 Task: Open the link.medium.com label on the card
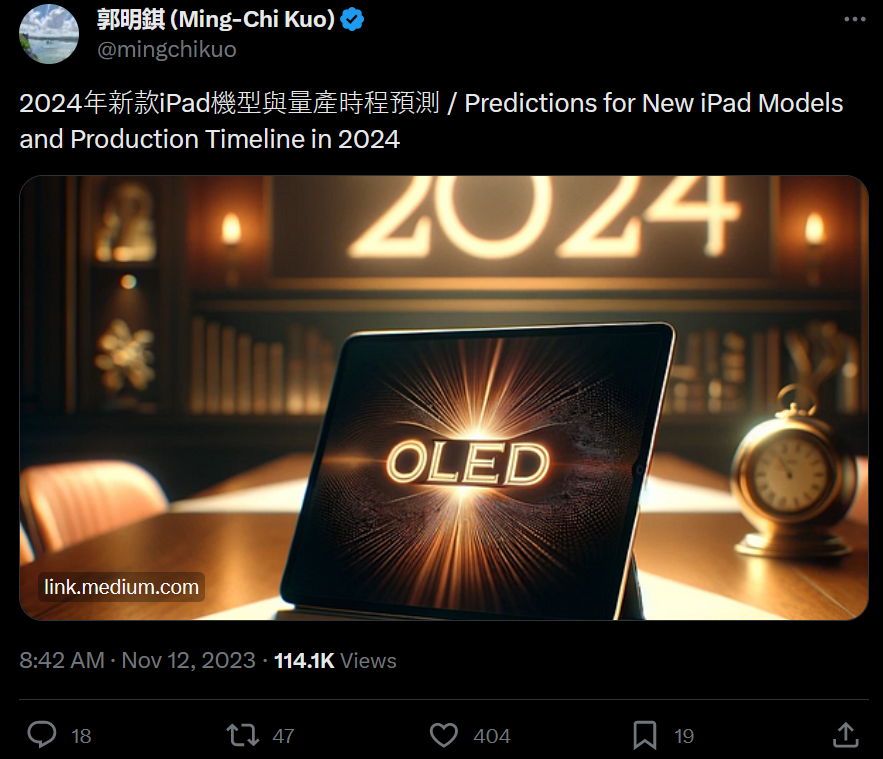point(121,587)
